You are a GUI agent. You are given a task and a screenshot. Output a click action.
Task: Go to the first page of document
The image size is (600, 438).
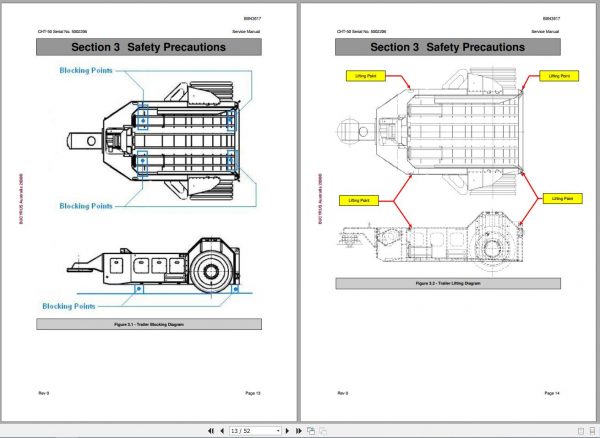point(211,431)
